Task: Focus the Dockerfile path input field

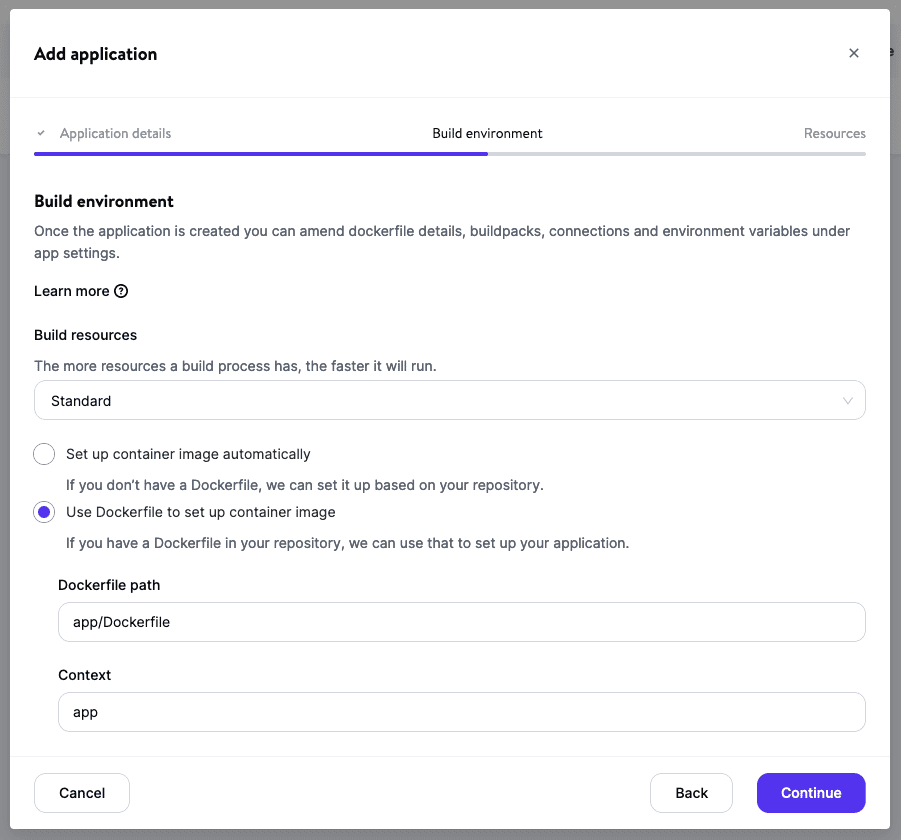Action: tap(461, 622)
